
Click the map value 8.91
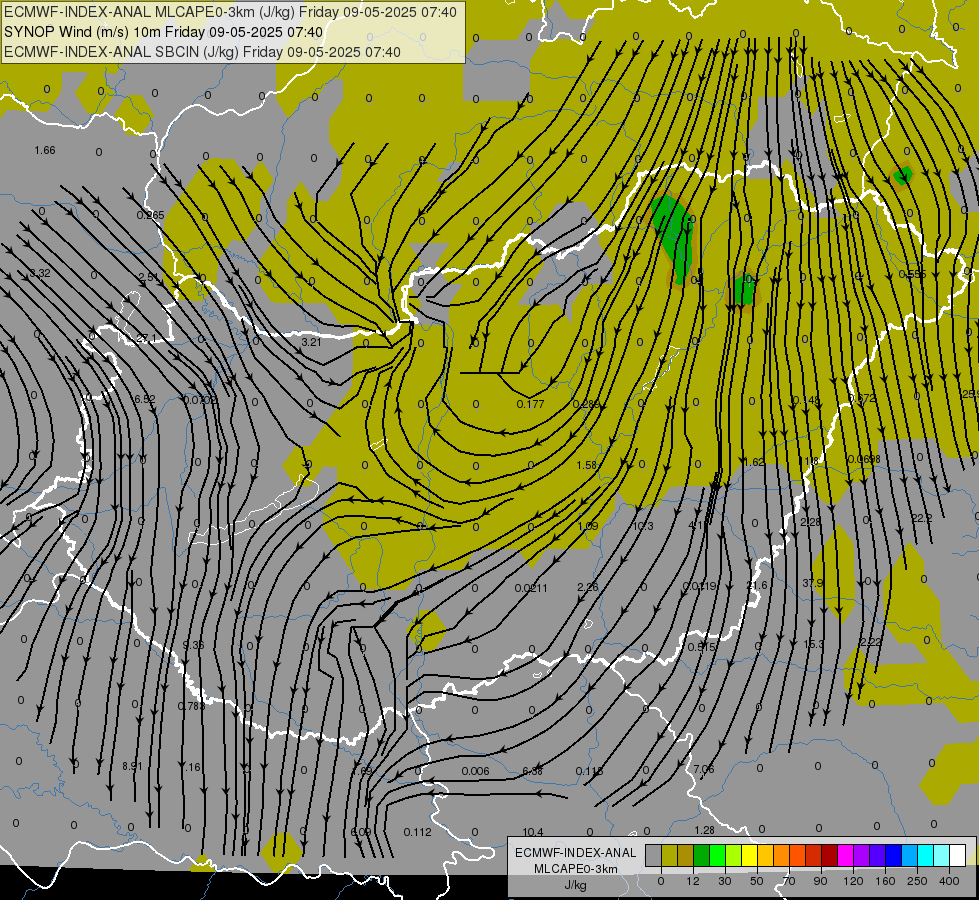[132, 766]
